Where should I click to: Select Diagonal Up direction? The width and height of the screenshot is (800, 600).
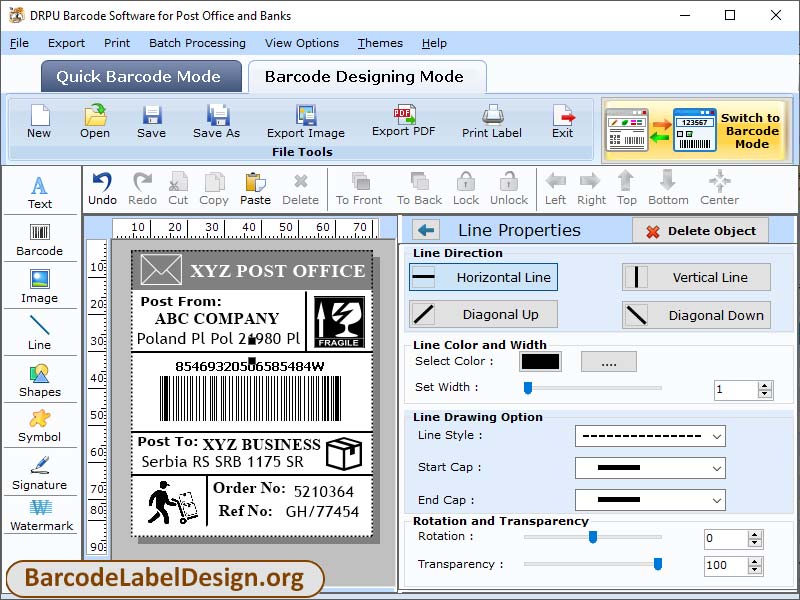point(483,314)
